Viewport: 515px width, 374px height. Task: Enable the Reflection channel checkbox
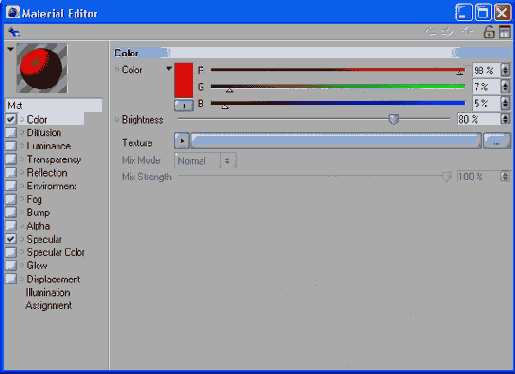[x=11, y=172]
